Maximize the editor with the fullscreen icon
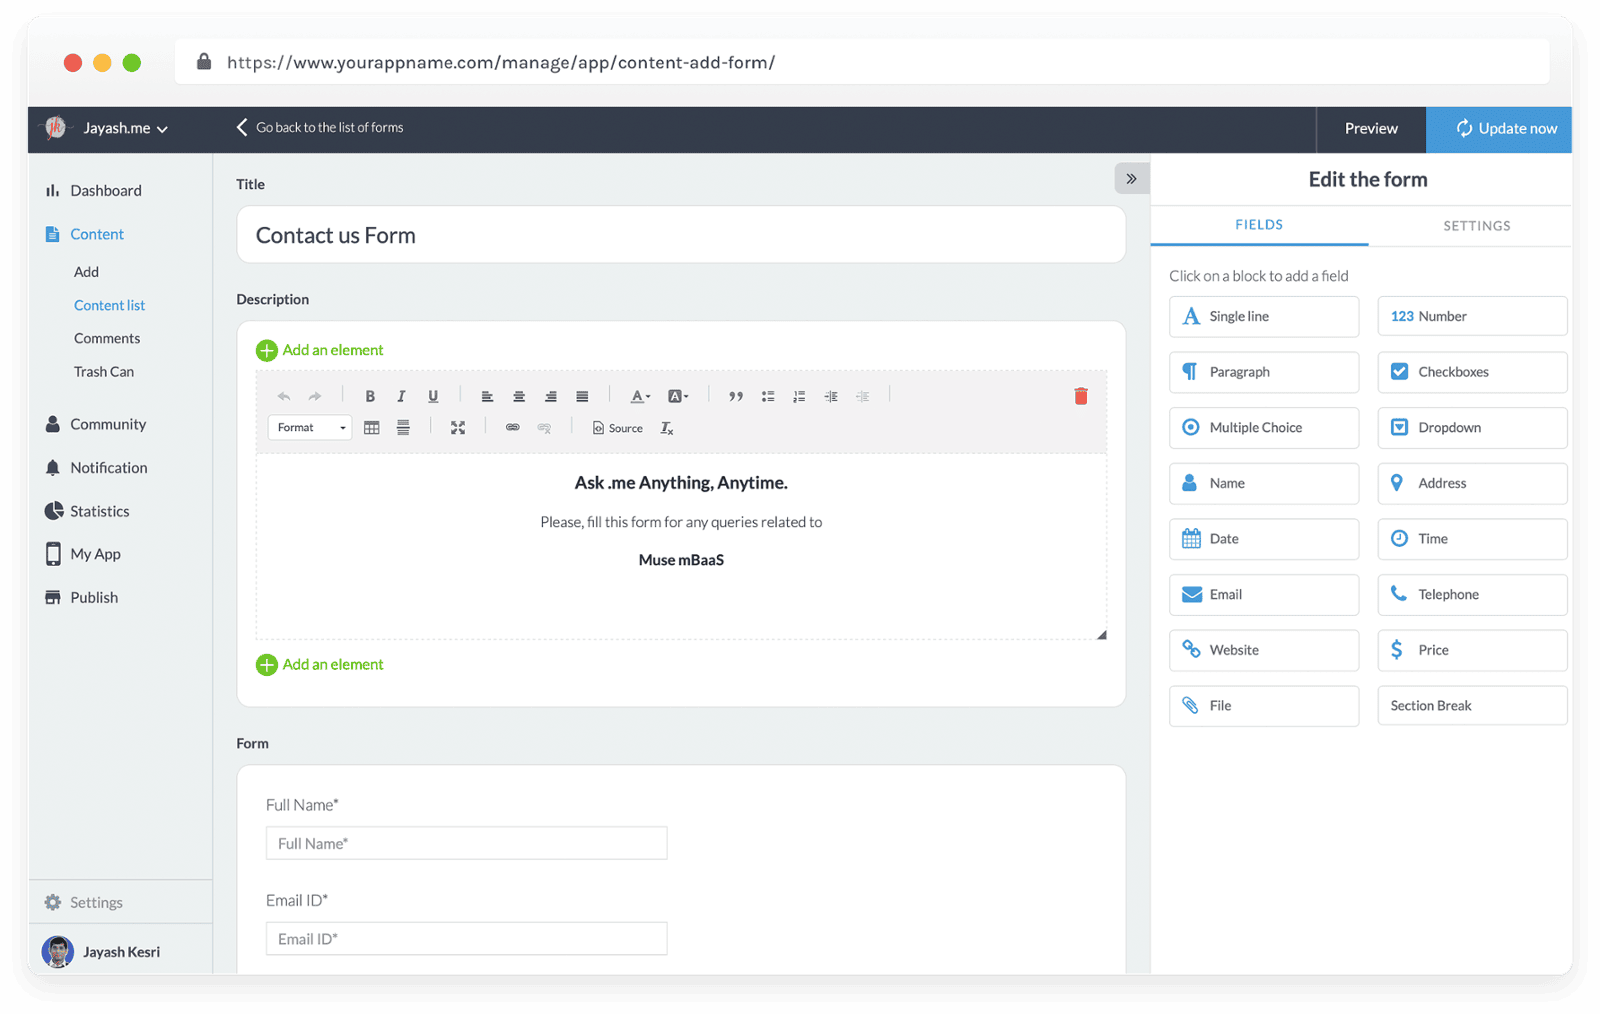Viewport: 1600px width, 1014px height. (x=458, y=428)
